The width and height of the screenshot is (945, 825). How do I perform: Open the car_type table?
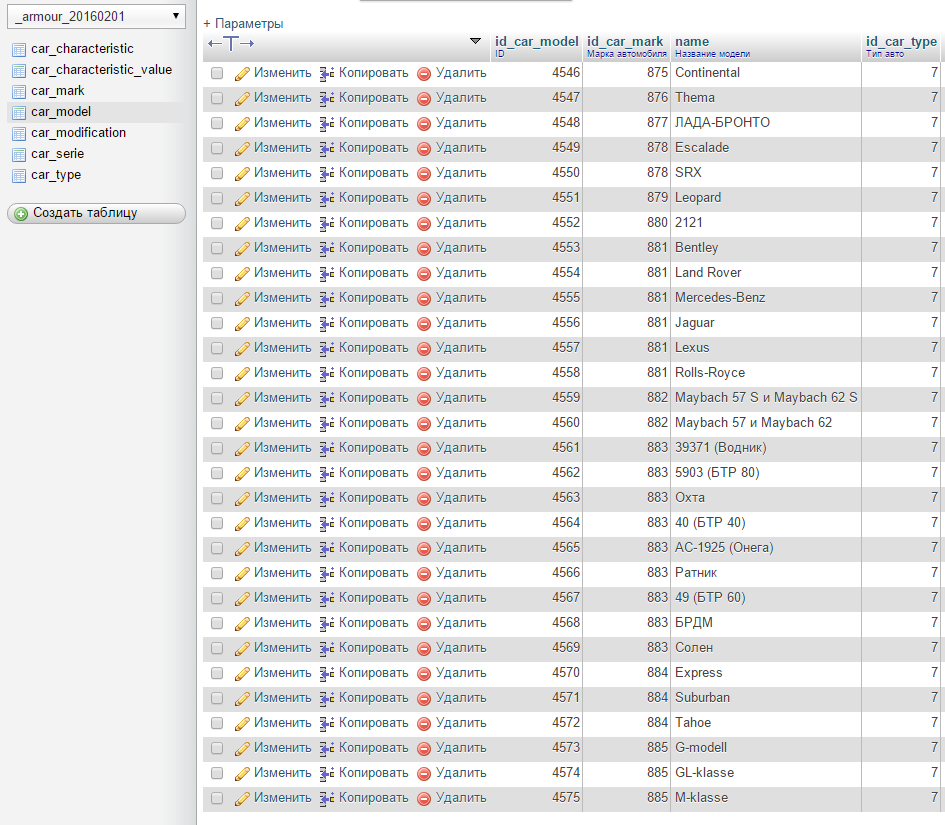coord(56,175)
